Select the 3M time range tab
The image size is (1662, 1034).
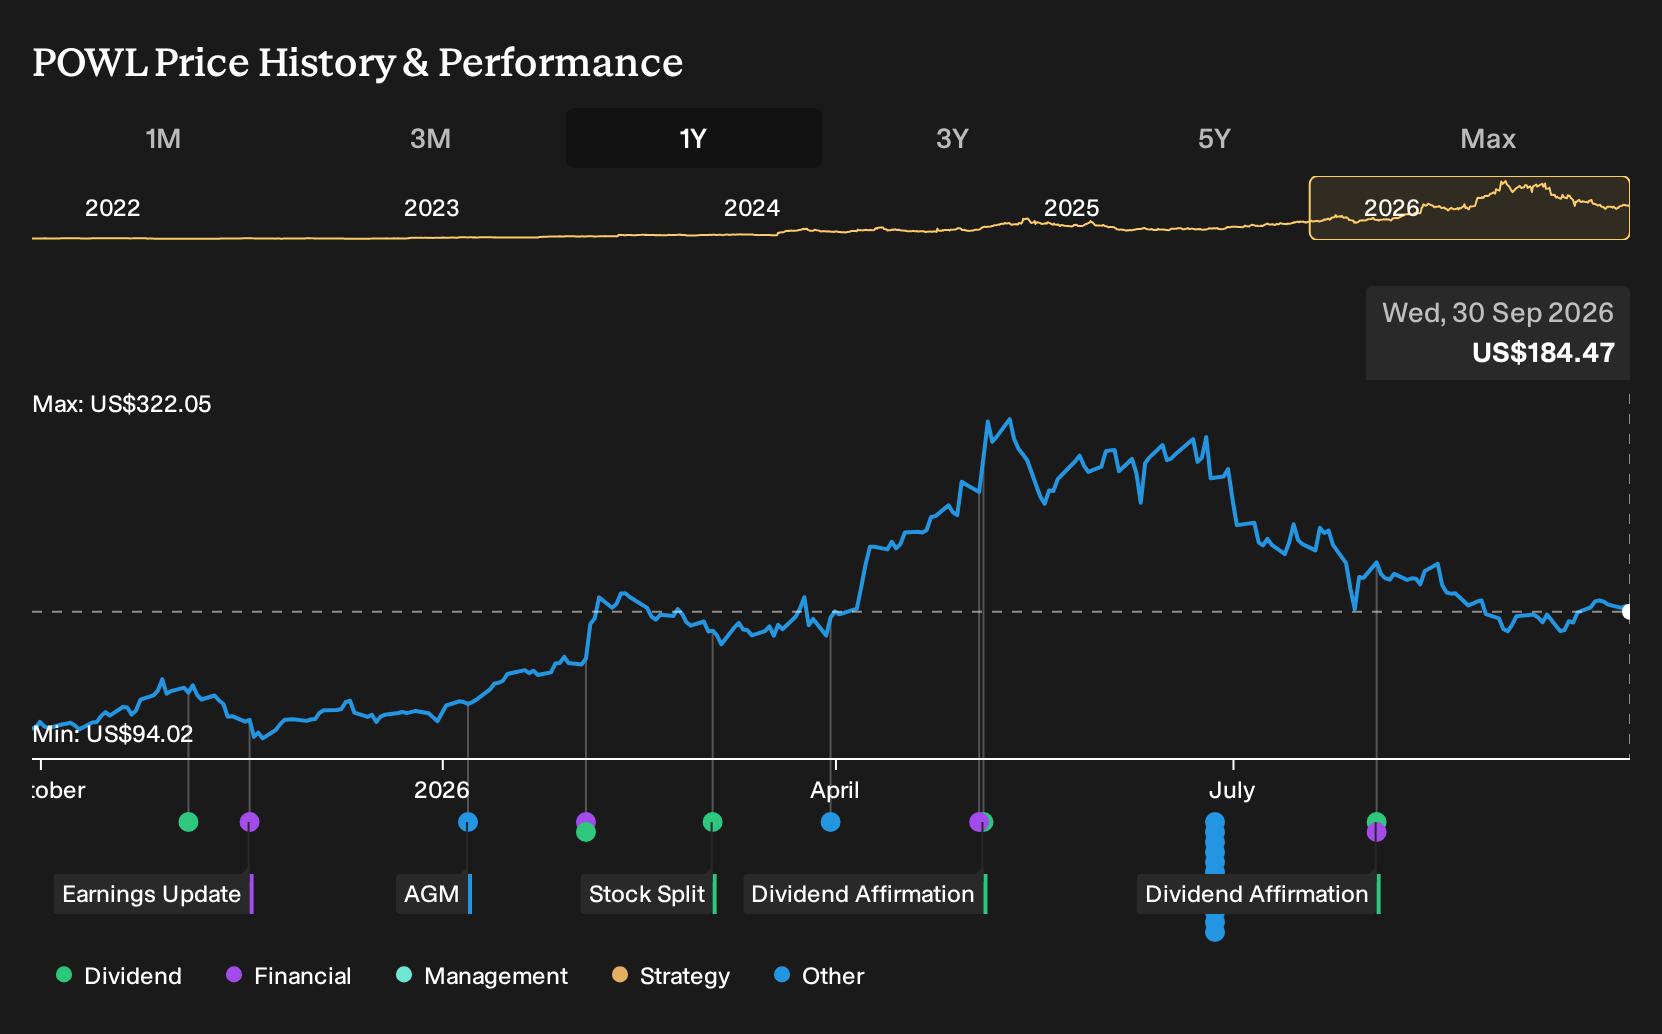coord(430,138)
